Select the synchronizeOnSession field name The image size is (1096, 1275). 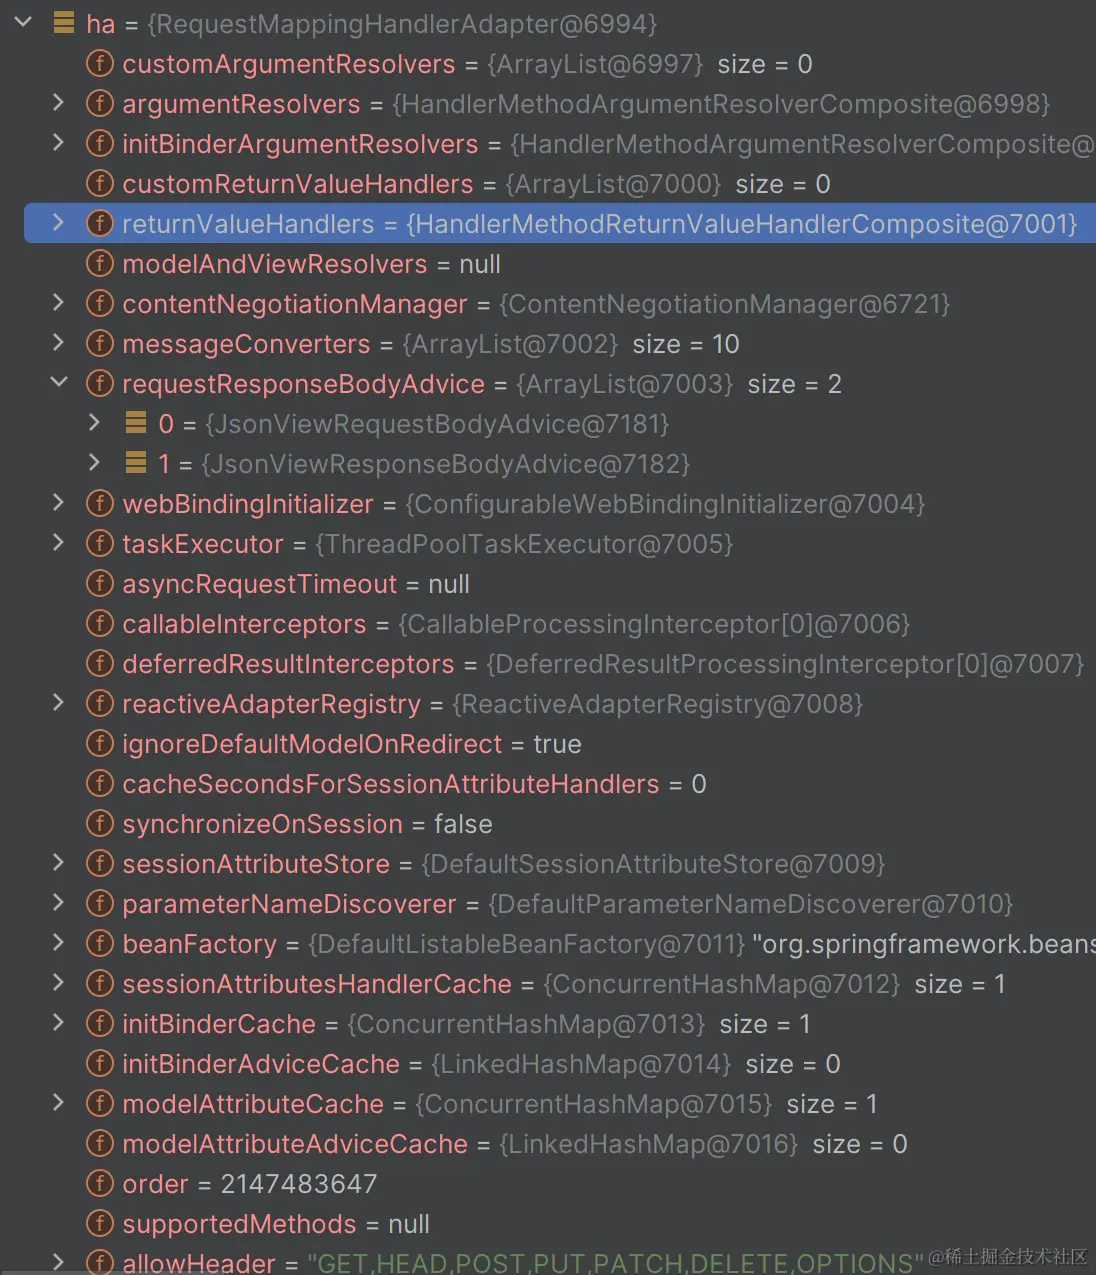[262, 824]
